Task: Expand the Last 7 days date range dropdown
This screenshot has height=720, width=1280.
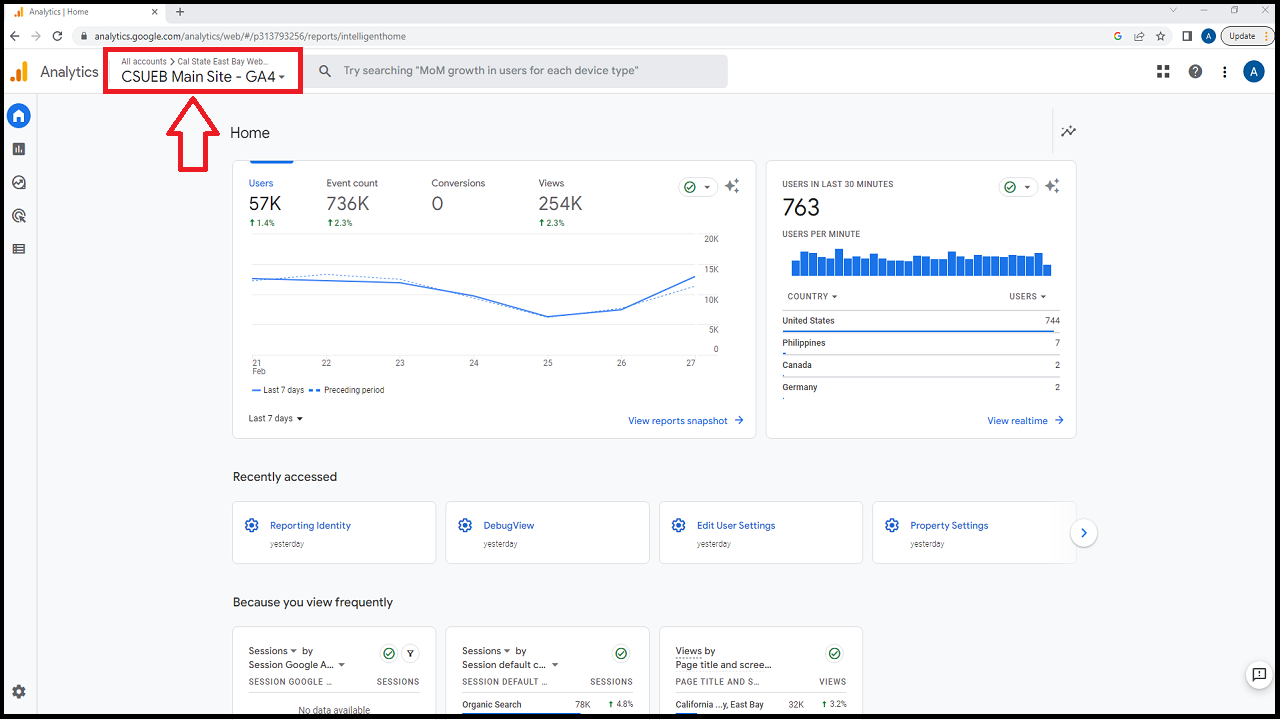Action: (276, 418)
